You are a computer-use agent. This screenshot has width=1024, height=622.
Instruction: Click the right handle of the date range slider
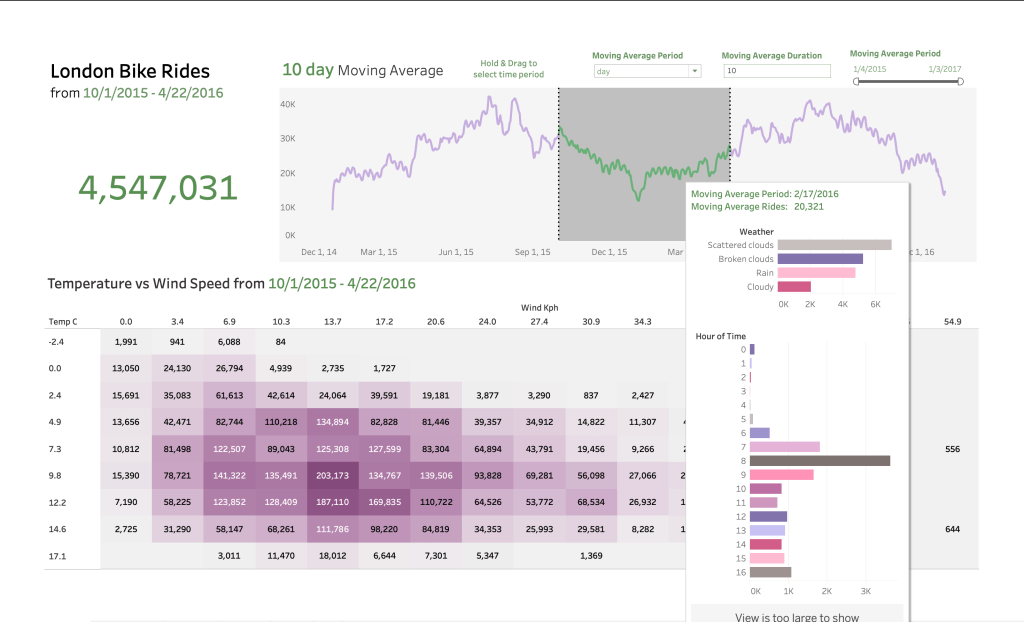(x=960, y=81)
